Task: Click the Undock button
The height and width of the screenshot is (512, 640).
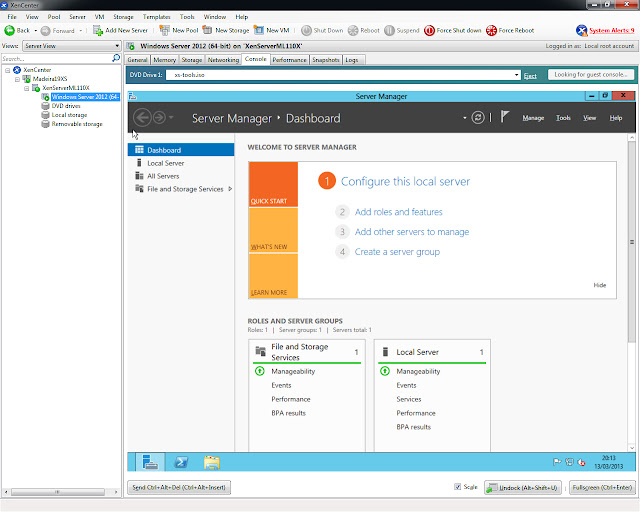Action: (x=523, y=488)
